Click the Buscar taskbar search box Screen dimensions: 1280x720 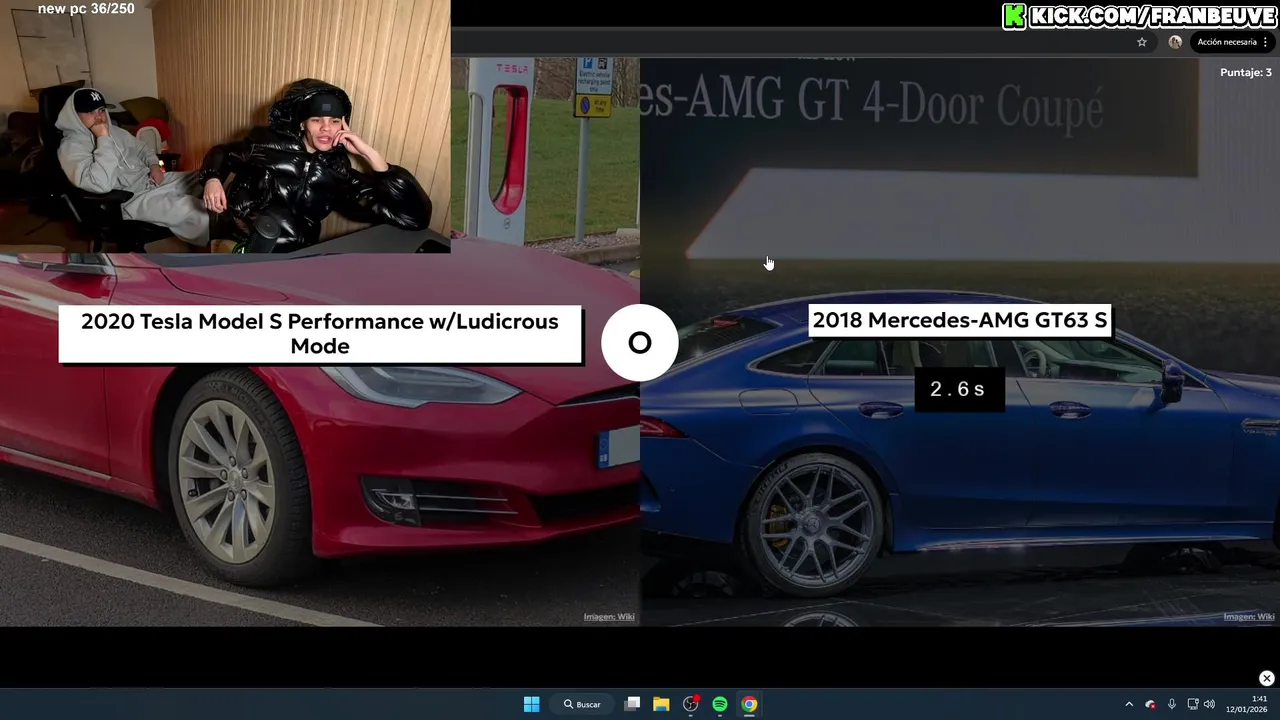tap(582, 704)
